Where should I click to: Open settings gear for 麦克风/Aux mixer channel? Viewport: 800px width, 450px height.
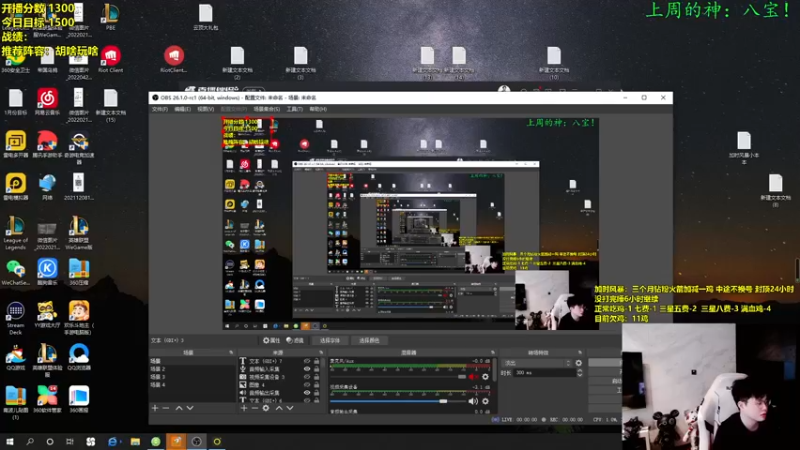click(485, 377)
